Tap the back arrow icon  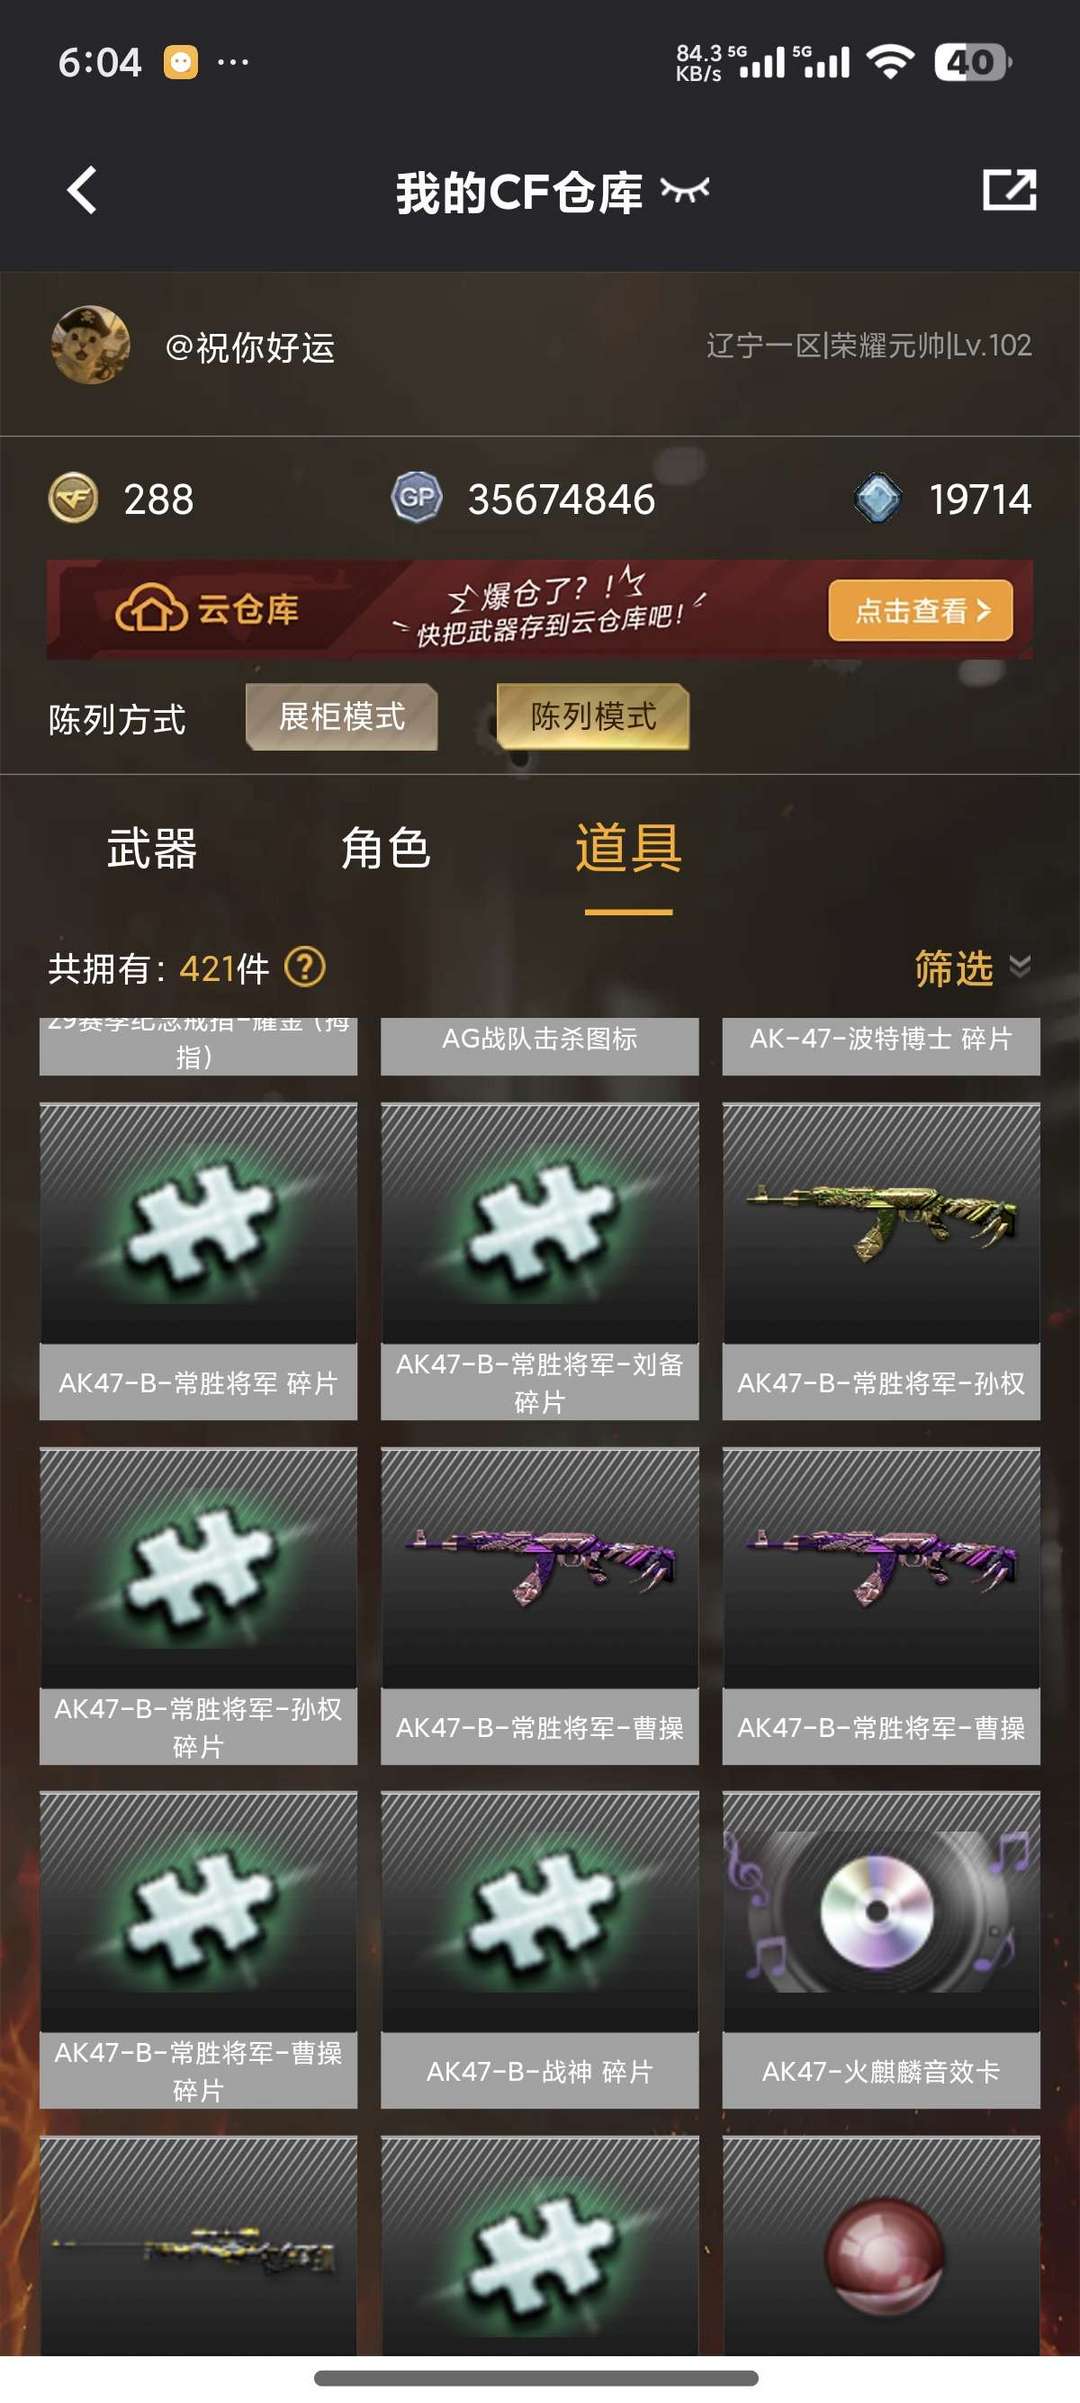[x=82, y=190]
